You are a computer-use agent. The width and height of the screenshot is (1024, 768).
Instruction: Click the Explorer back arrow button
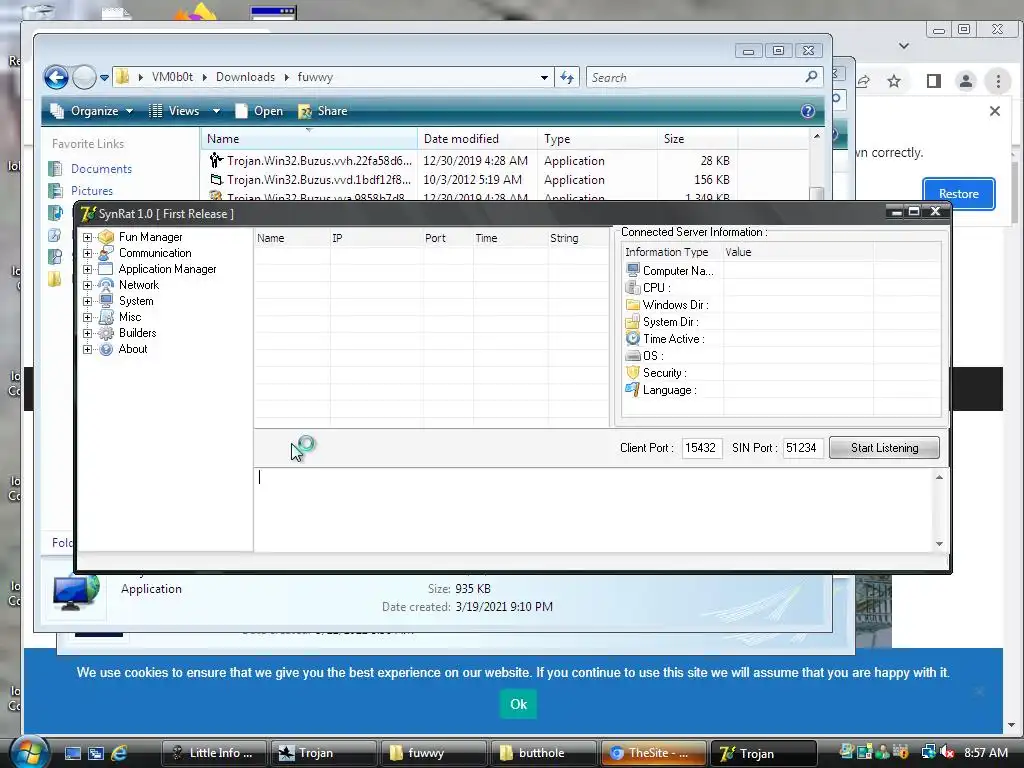[56, 78]
